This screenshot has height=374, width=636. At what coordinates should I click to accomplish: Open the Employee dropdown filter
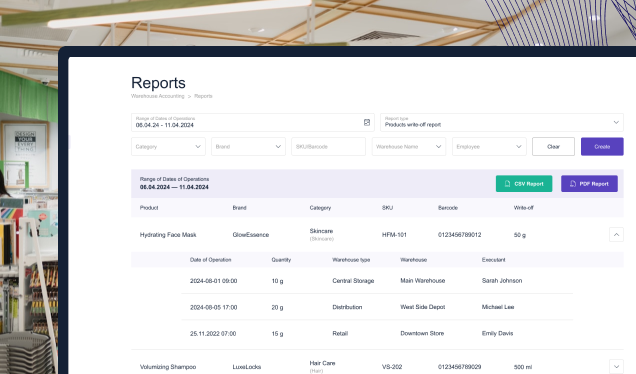tap(489, 146)
